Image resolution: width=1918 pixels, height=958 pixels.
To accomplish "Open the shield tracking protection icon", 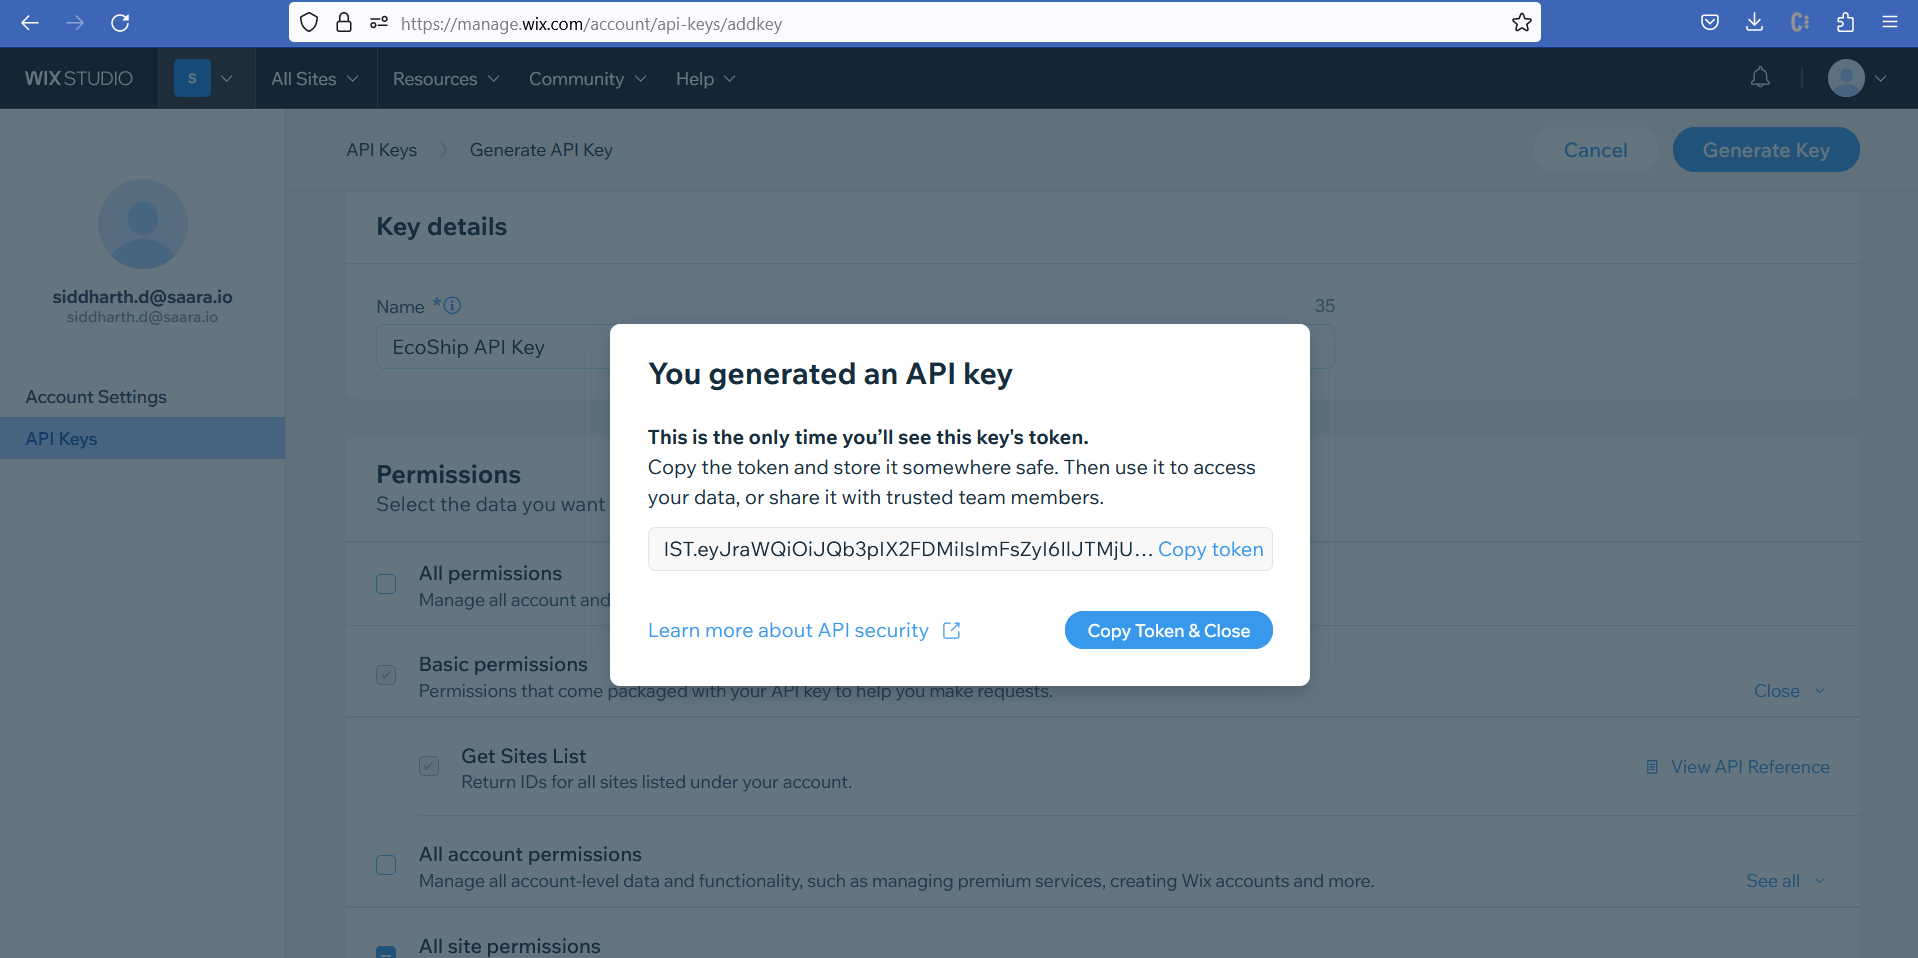I will [309, 22].
